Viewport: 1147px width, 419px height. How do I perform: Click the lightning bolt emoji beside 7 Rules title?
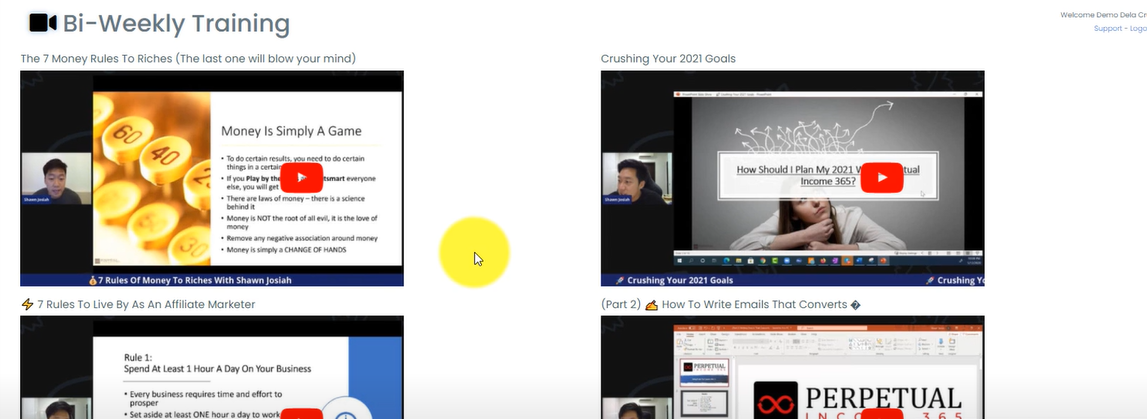pyautogui.click(x=27, y=304)
